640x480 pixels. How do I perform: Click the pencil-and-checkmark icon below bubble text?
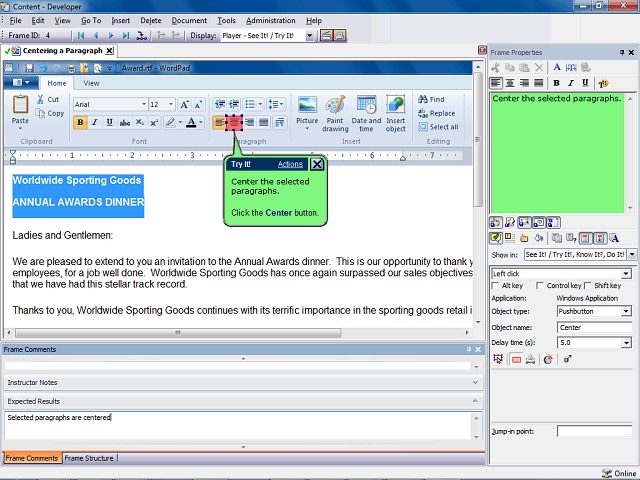tap(510, 222)
